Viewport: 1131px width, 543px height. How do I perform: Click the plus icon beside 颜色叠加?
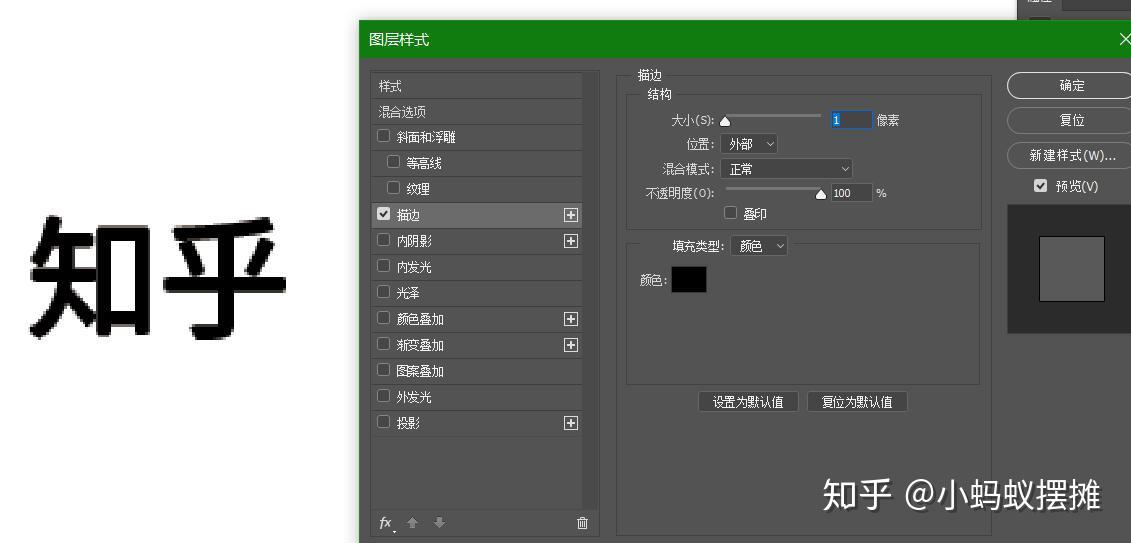[x=571, y=319]
